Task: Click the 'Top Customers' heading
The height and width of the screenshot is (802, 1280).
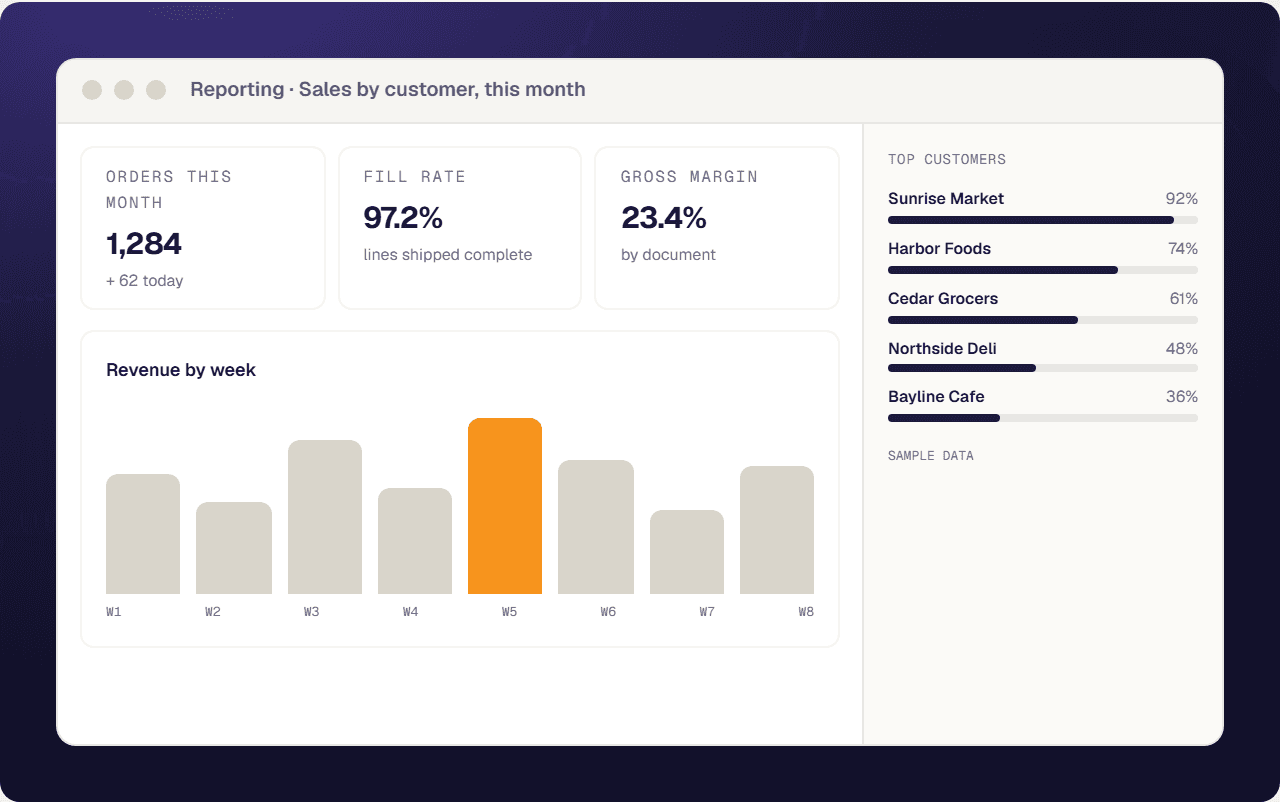Action: [947, 159]
